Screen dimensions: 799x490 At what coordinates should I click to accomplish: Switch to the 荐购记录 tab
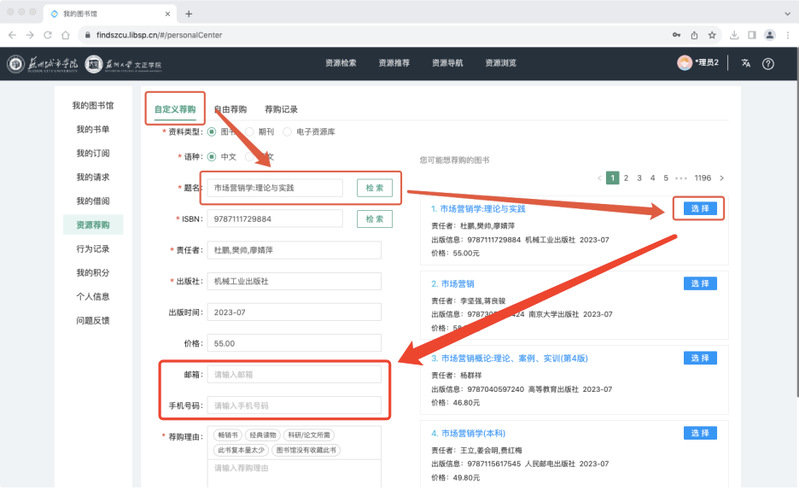pos(281,109)
